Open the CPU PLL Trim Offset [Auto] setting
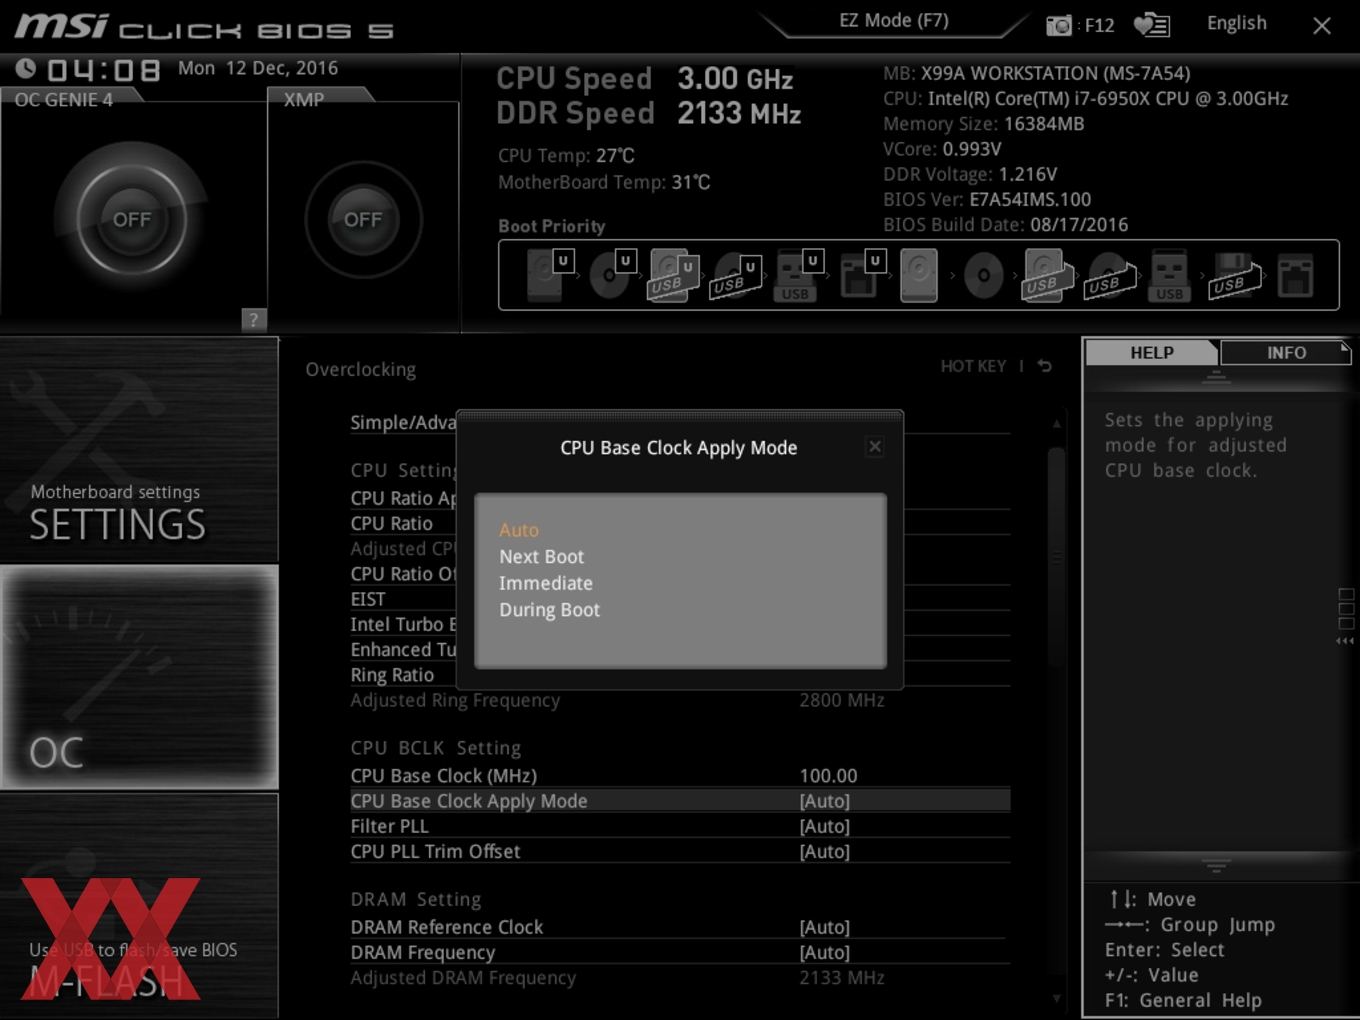 tap(680, 852)
